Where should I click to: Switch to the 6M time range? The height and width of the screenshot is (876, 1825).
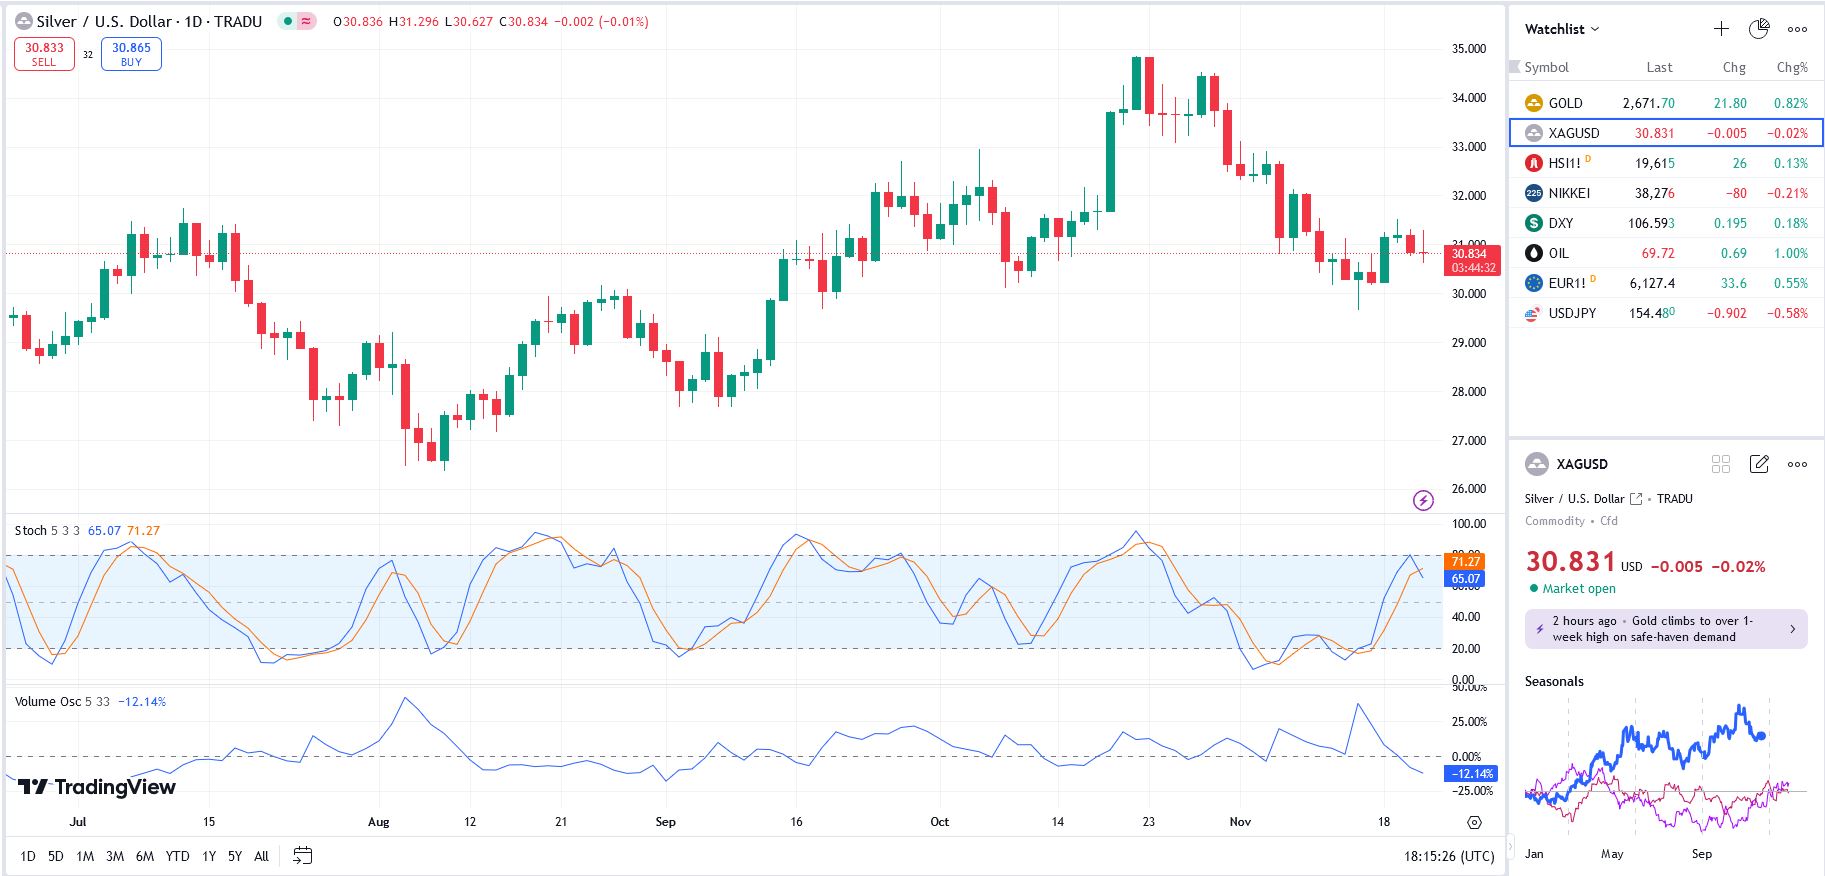pos(145,856)
